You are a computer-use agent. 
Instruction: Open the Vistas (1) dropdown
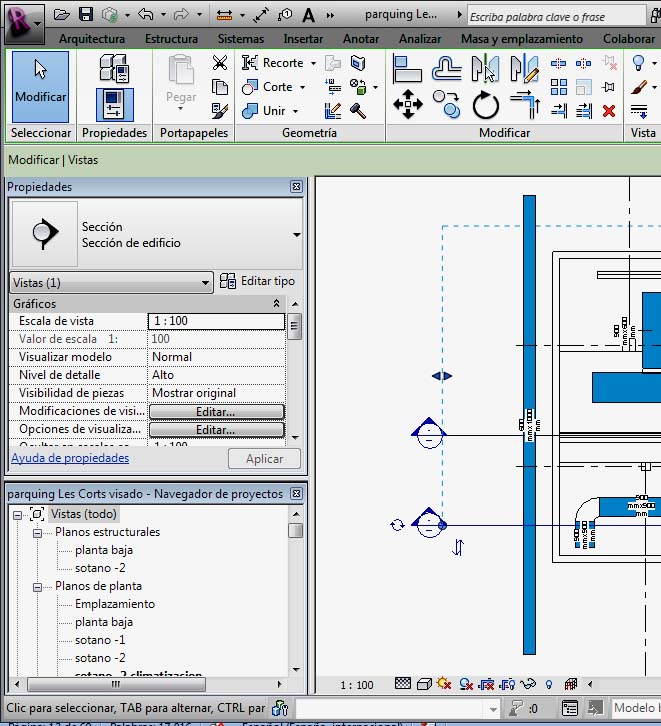[x=110, y=283]
